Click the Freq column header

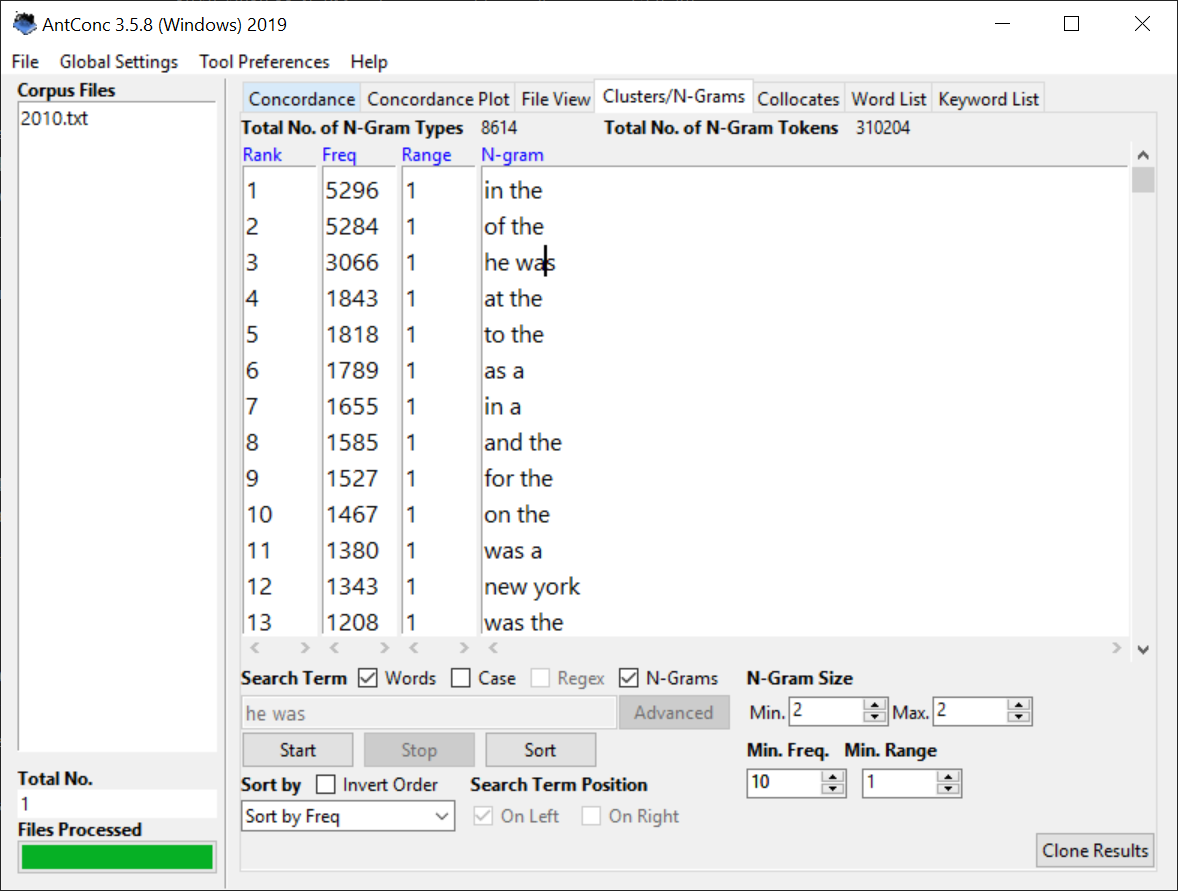(x=339, y=155)
